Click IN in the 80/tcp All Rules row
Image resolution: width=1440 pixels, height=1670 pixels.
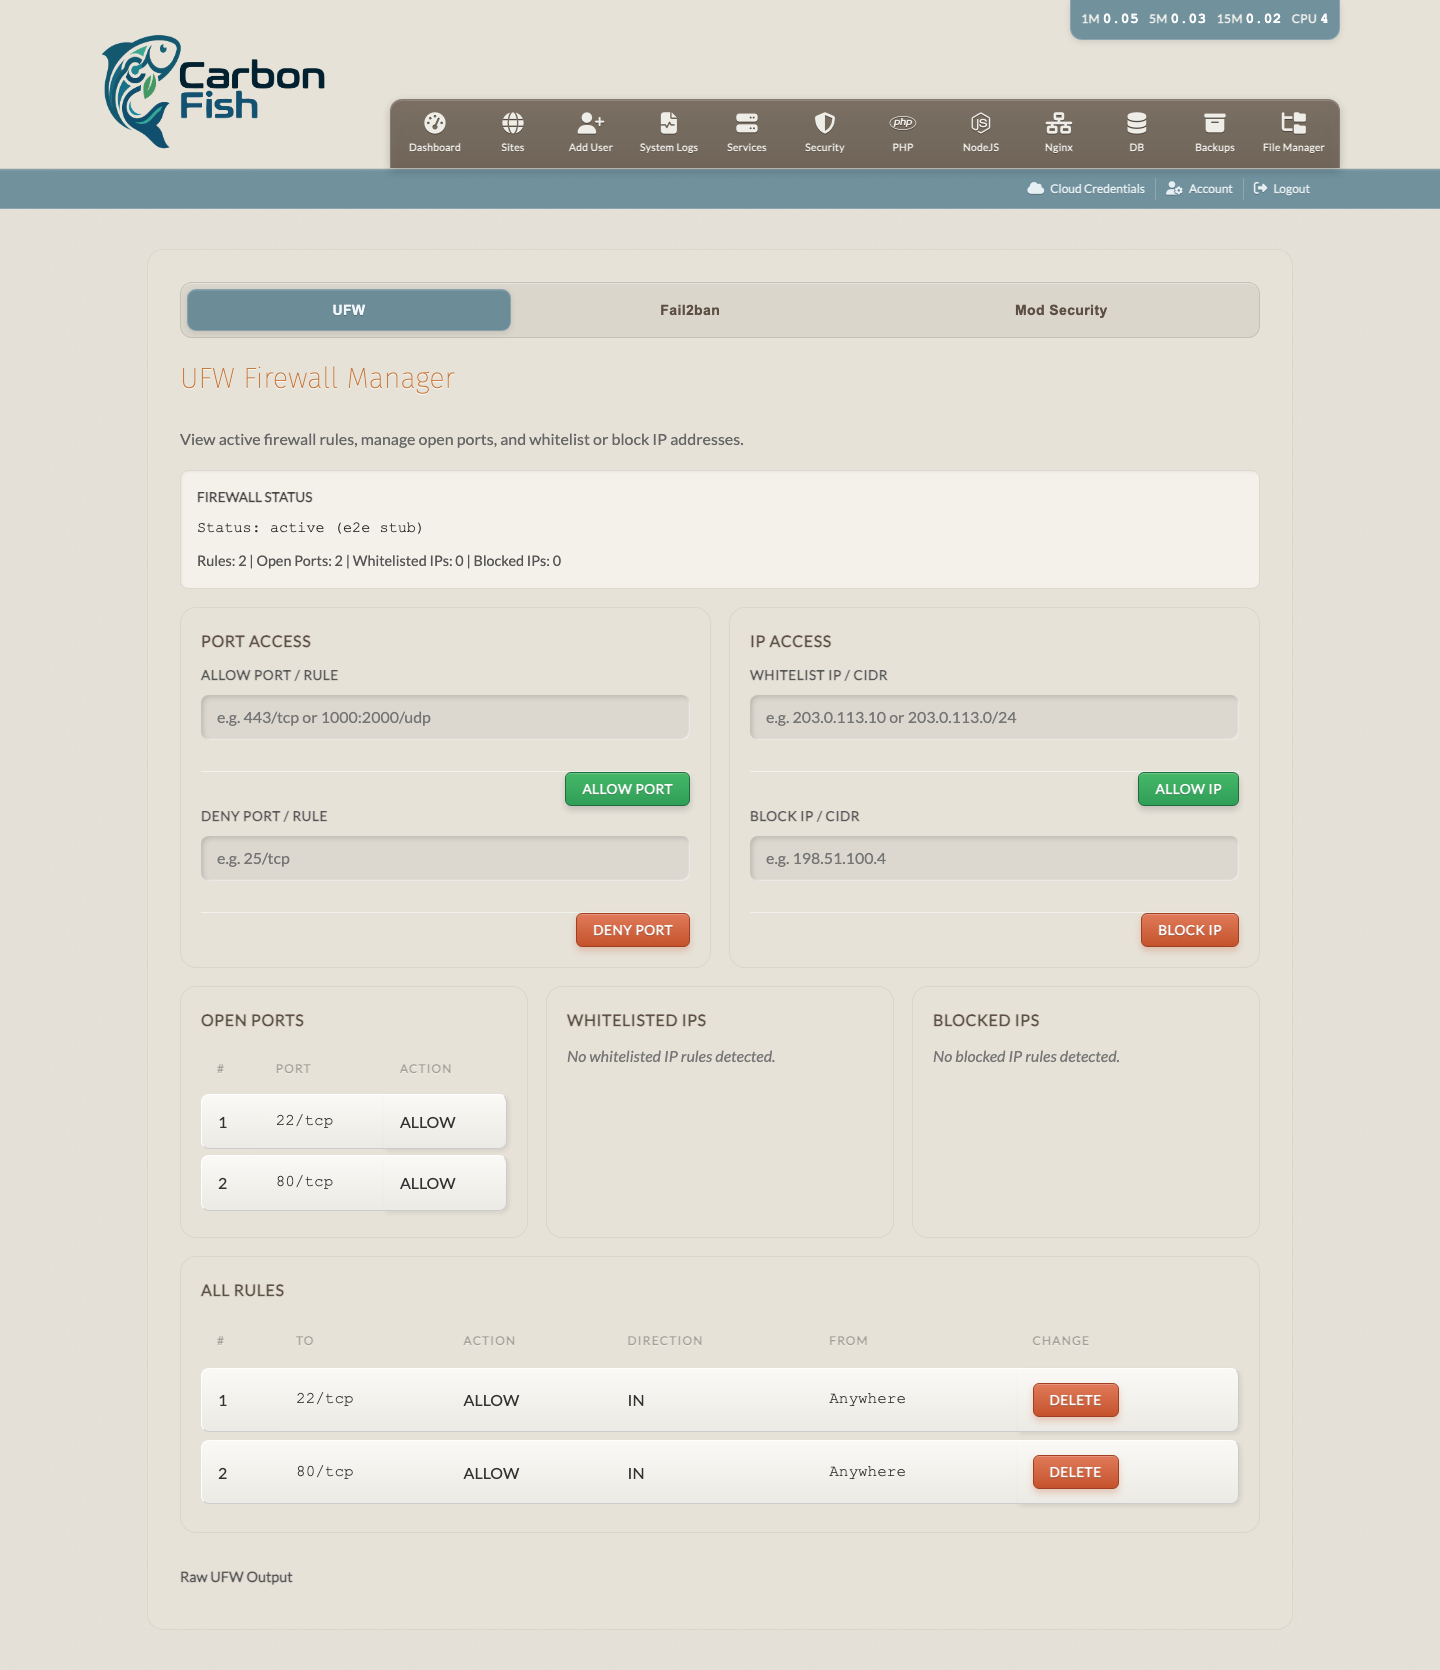(636, 1473)
